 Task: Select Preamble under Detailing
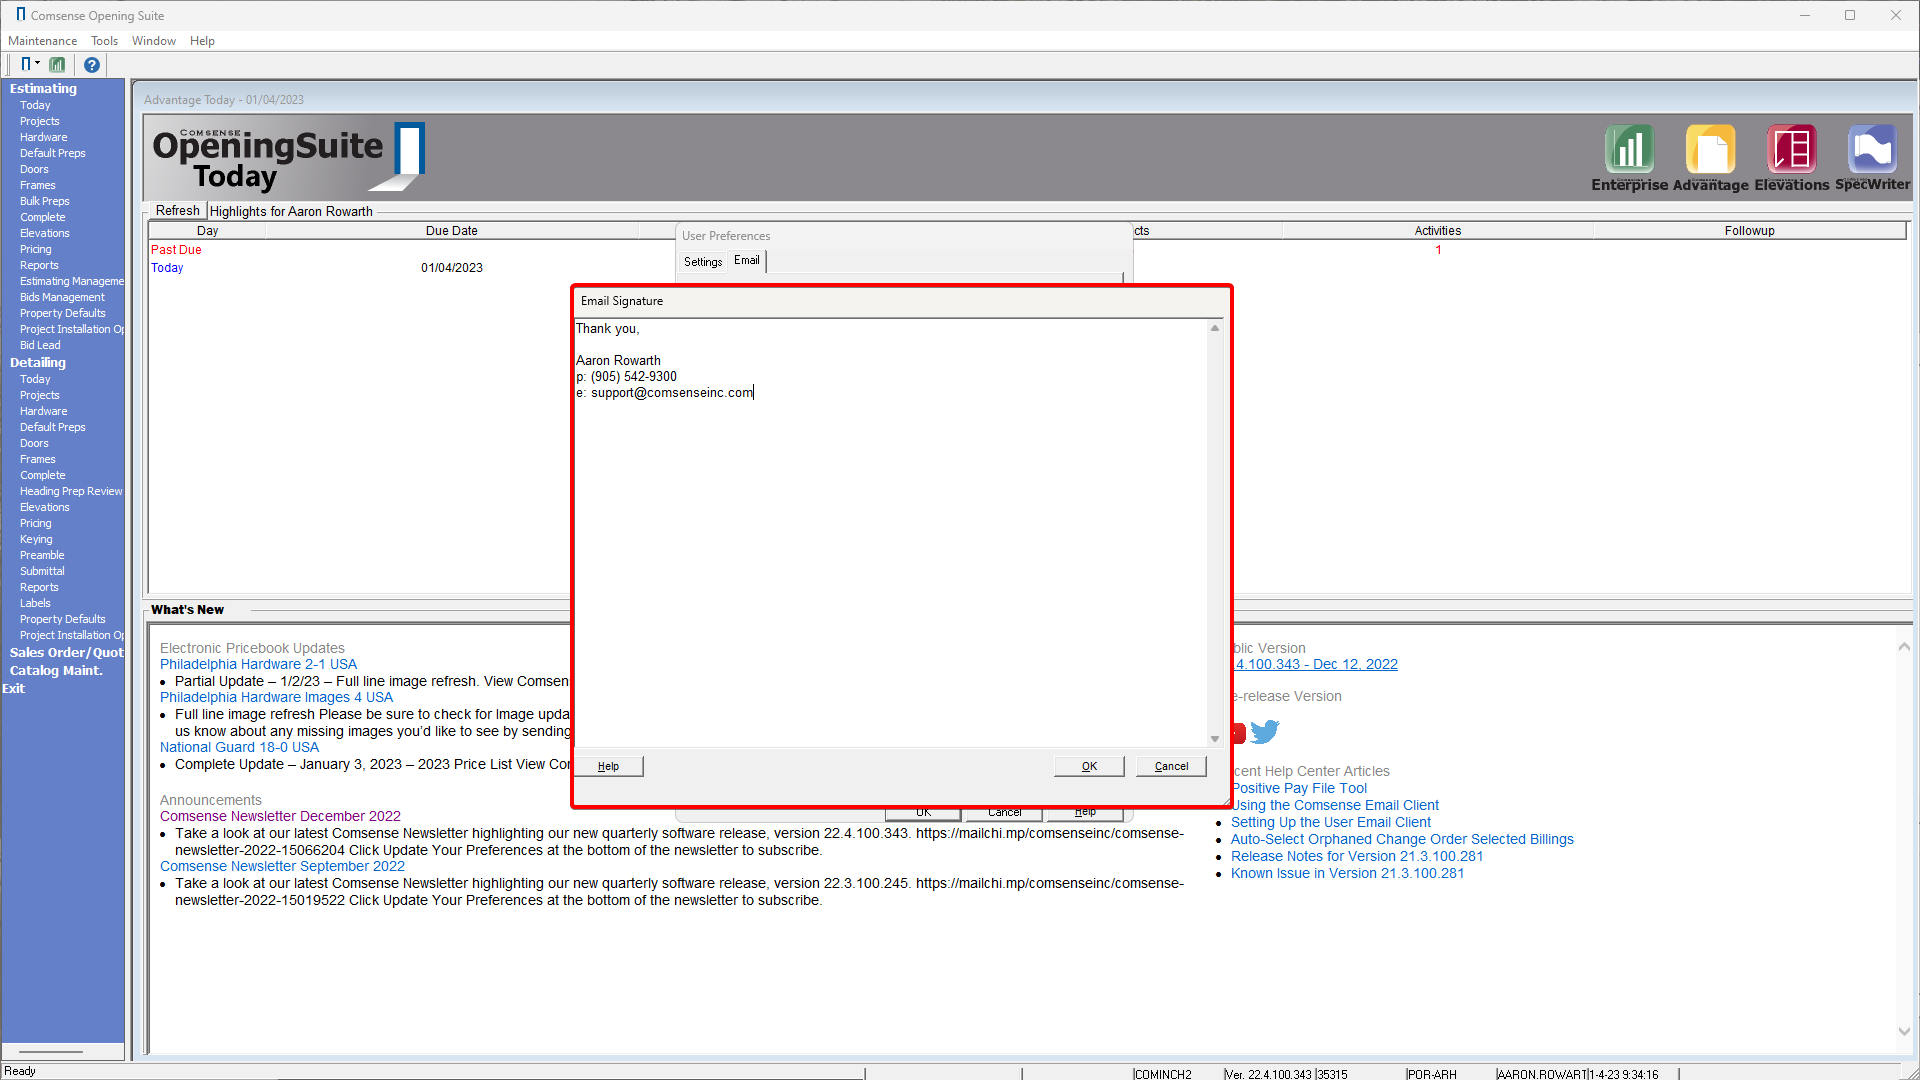(42, 555)
